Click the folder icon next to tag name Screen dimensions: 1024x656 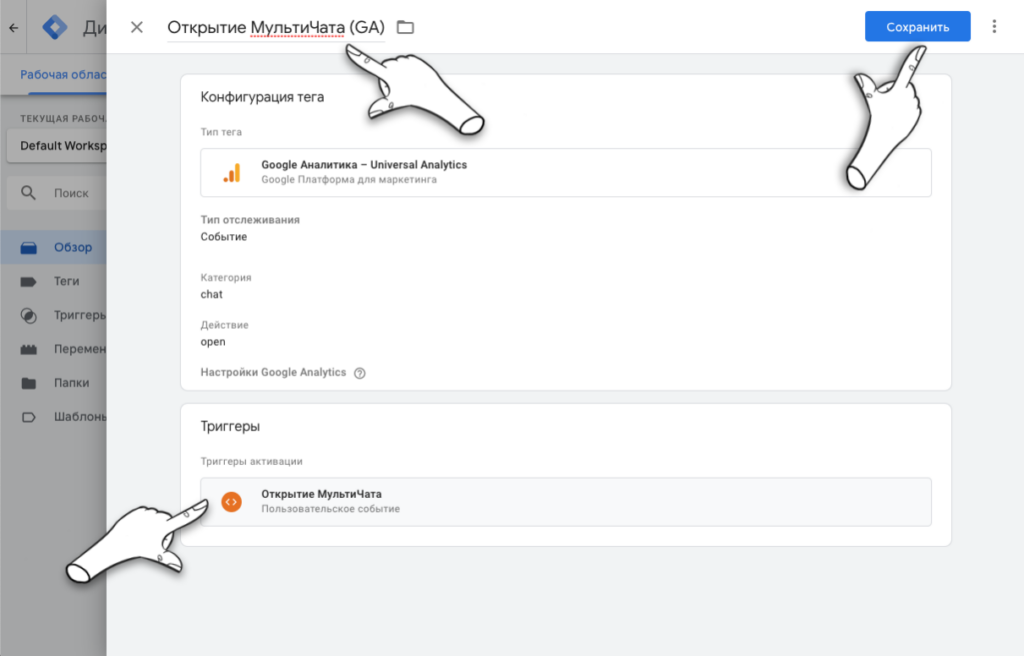pyautogui.click(x=405, y=27)
